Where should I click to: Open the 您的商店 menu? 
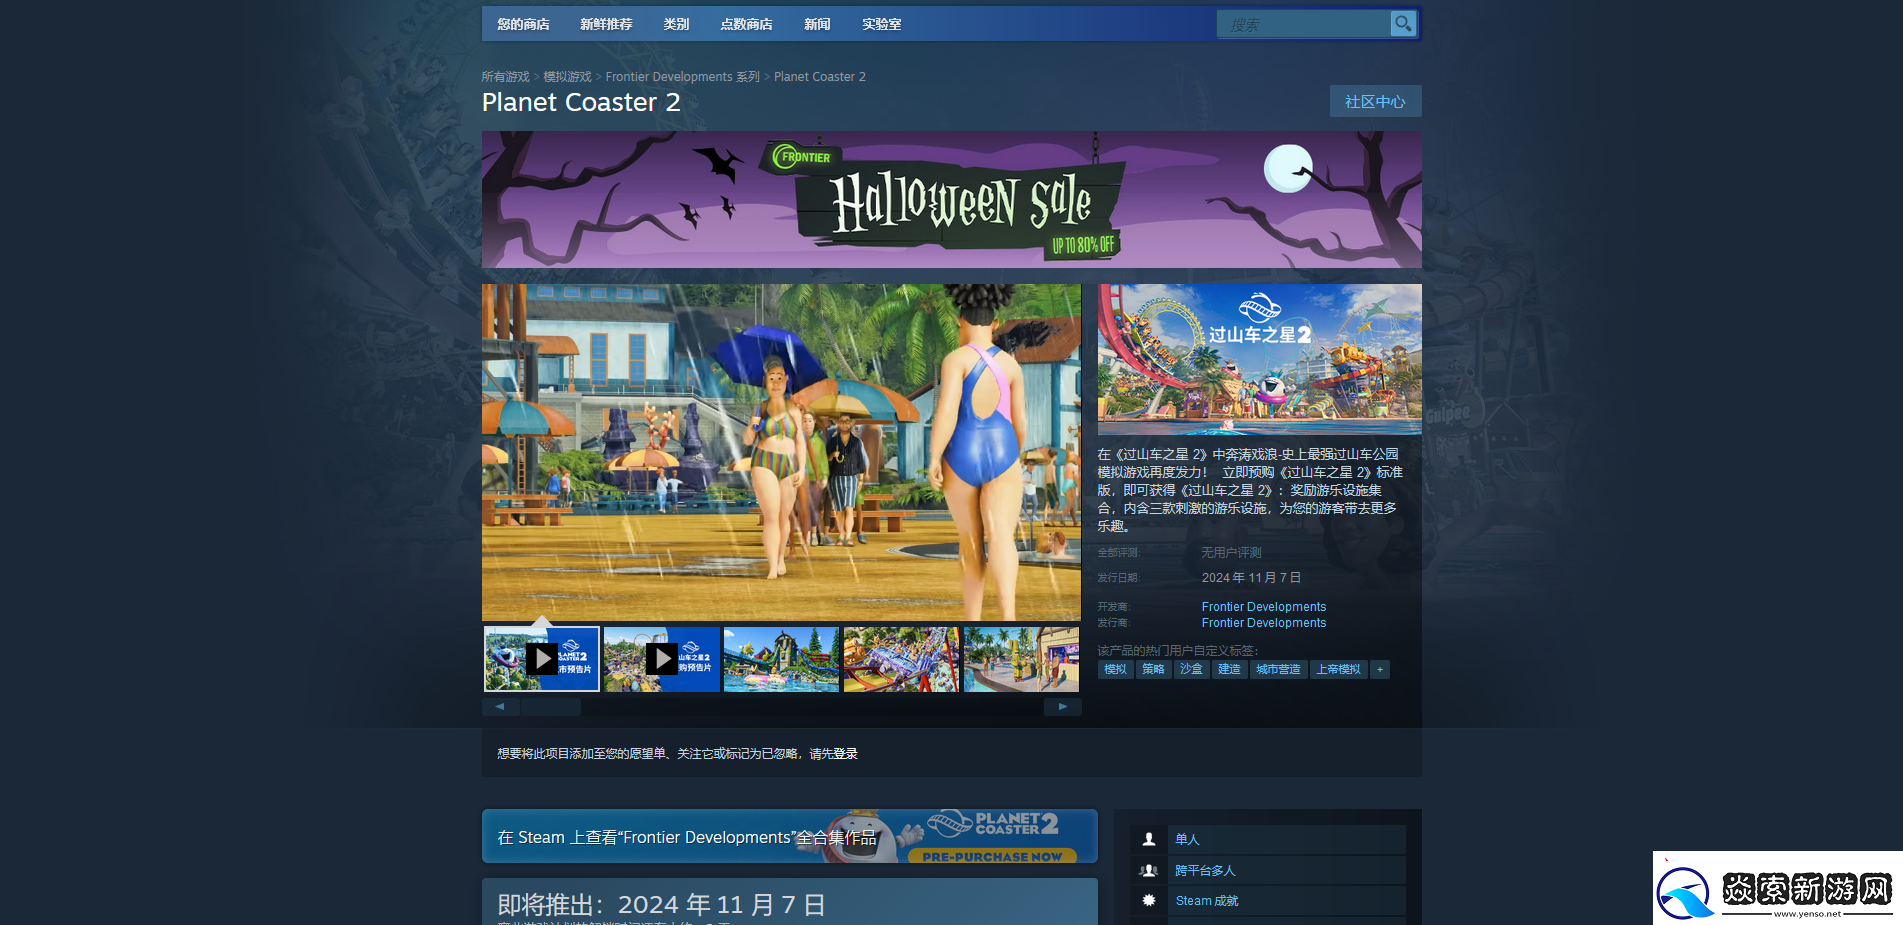click(x=523, y=24)
